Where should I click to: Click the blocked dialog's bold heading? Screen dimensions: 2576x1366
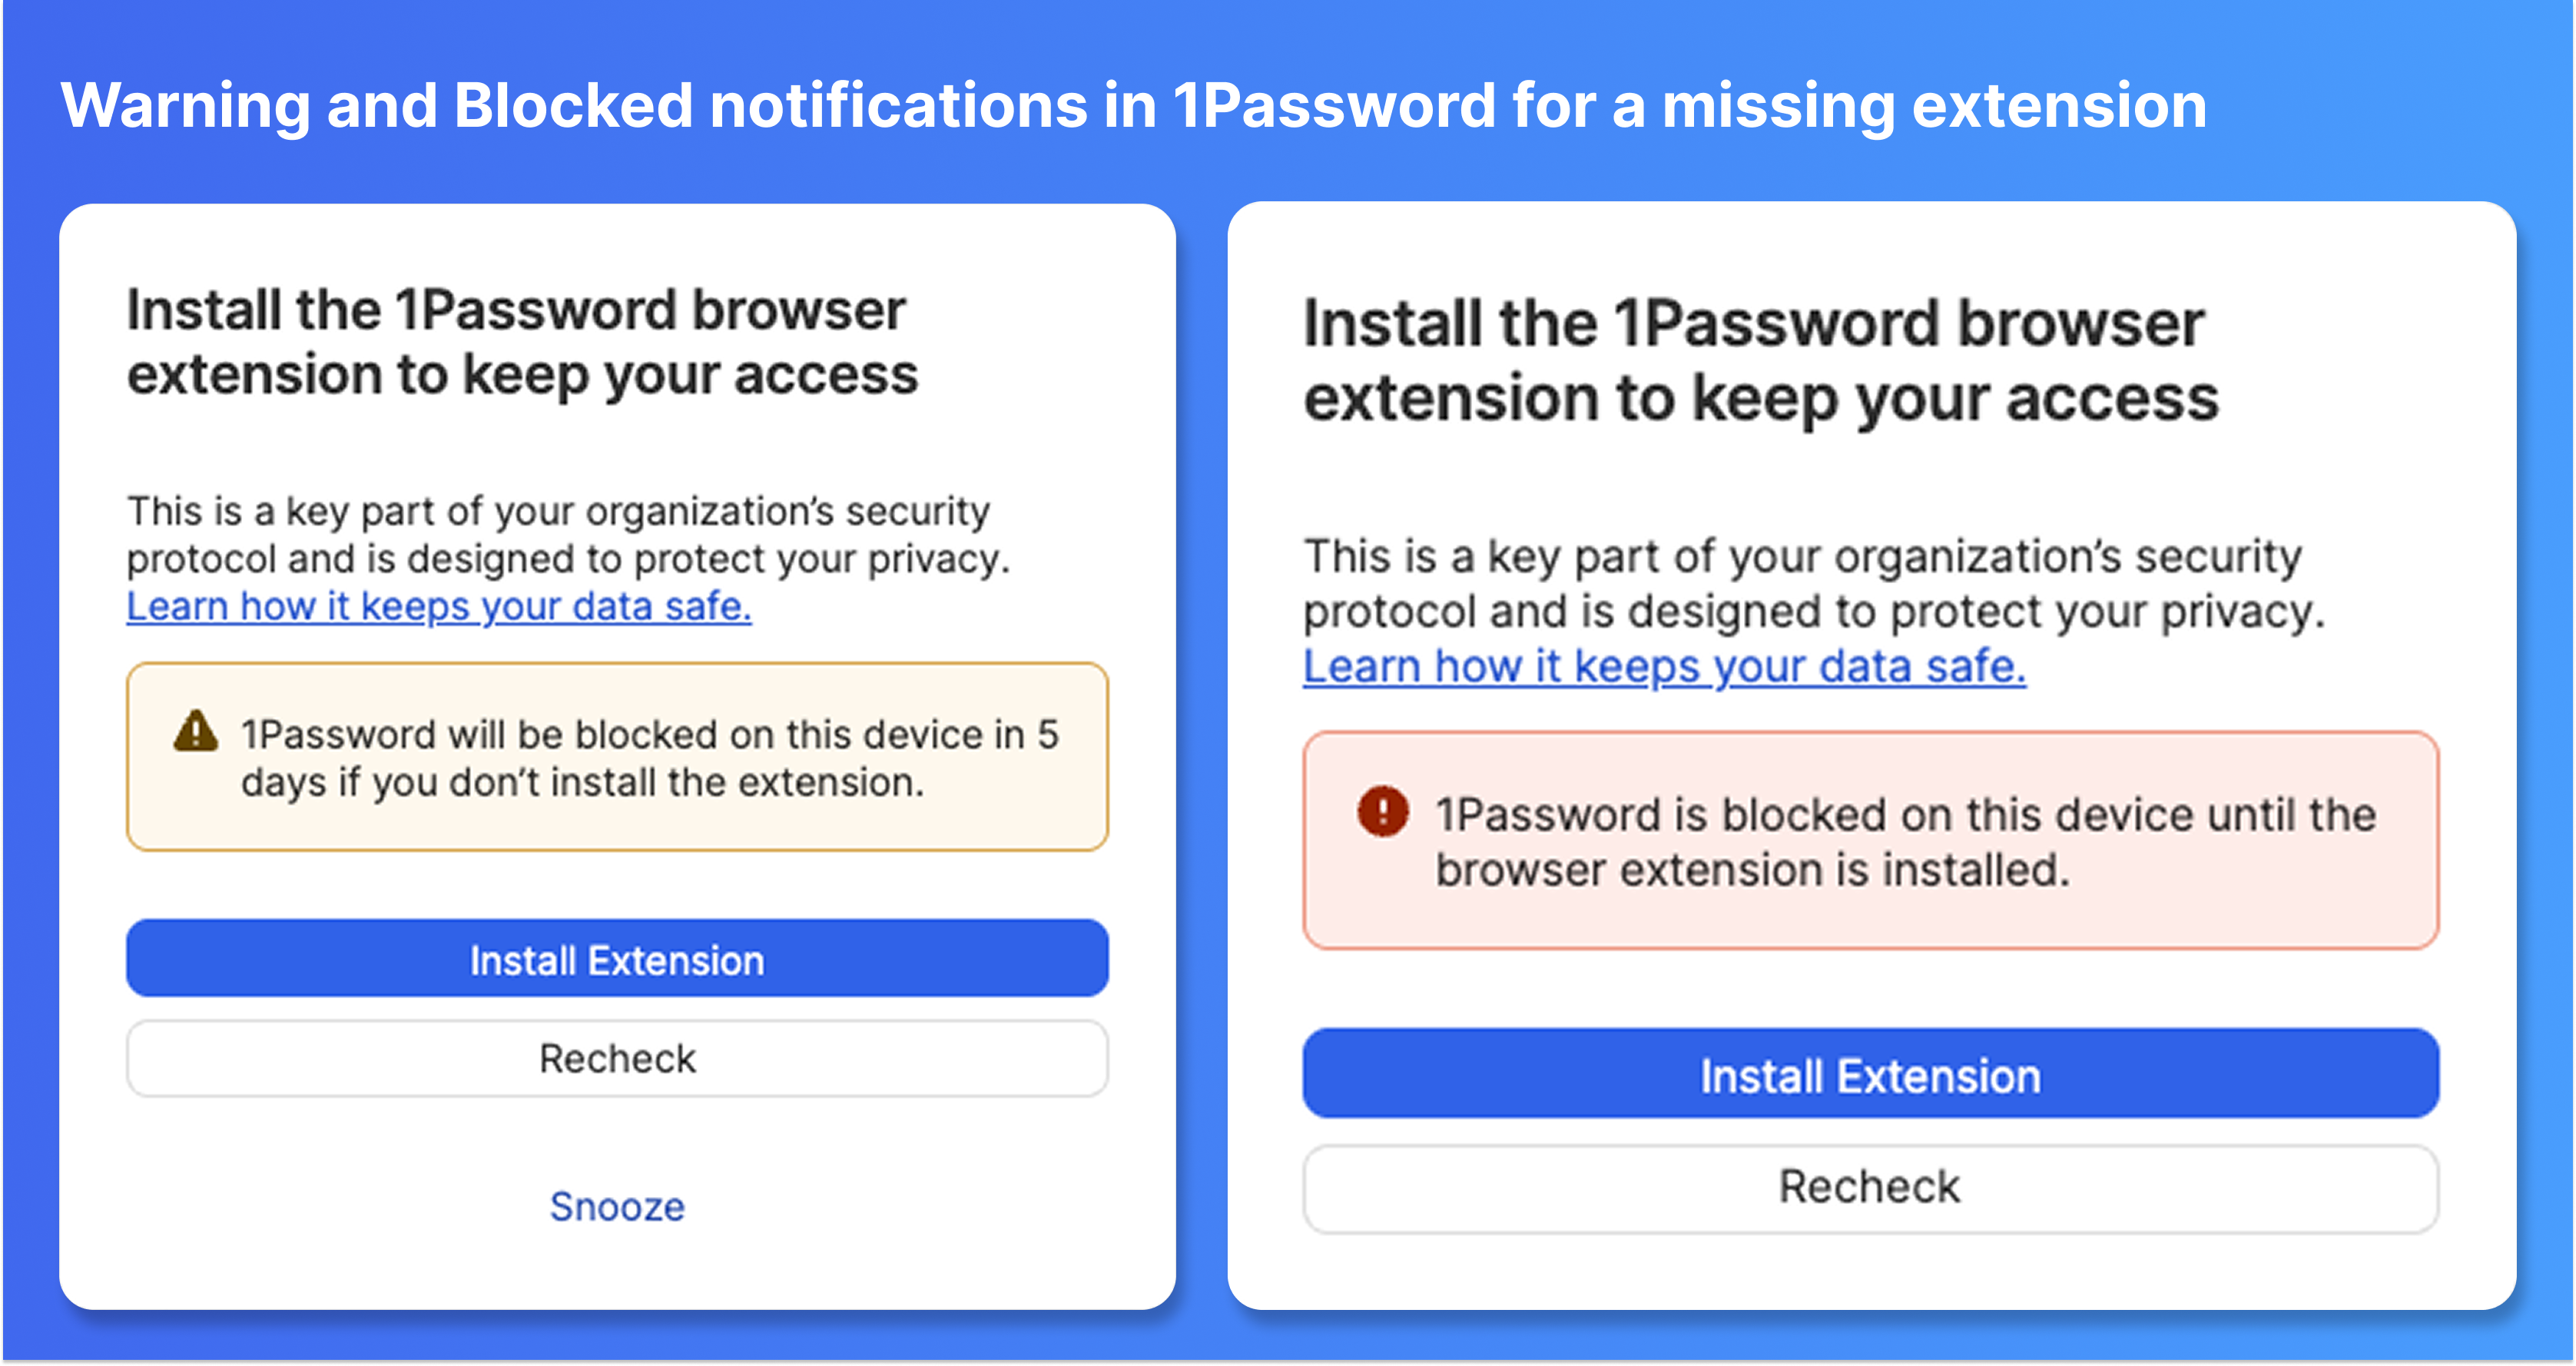[1760, 360]
